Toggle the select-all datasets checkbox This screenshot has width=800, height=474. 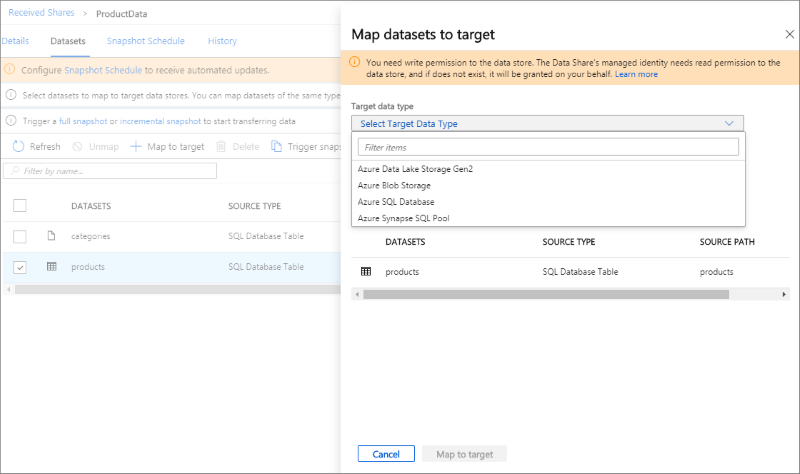pyautogui.click(x=20, y=206)
